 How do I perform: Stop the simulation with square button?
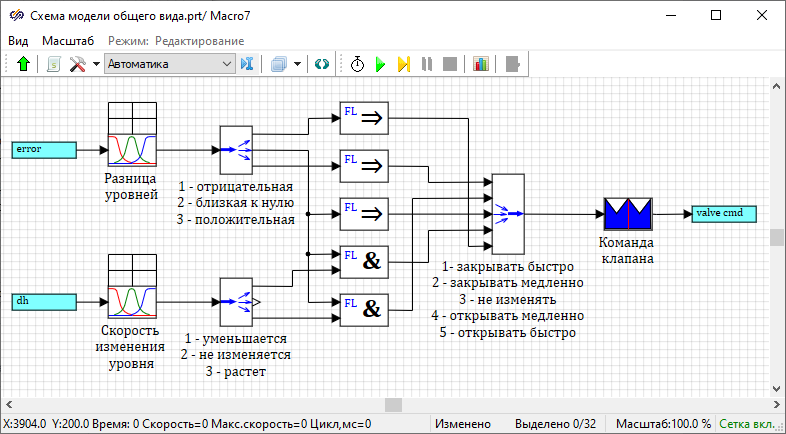pos(450,64)
